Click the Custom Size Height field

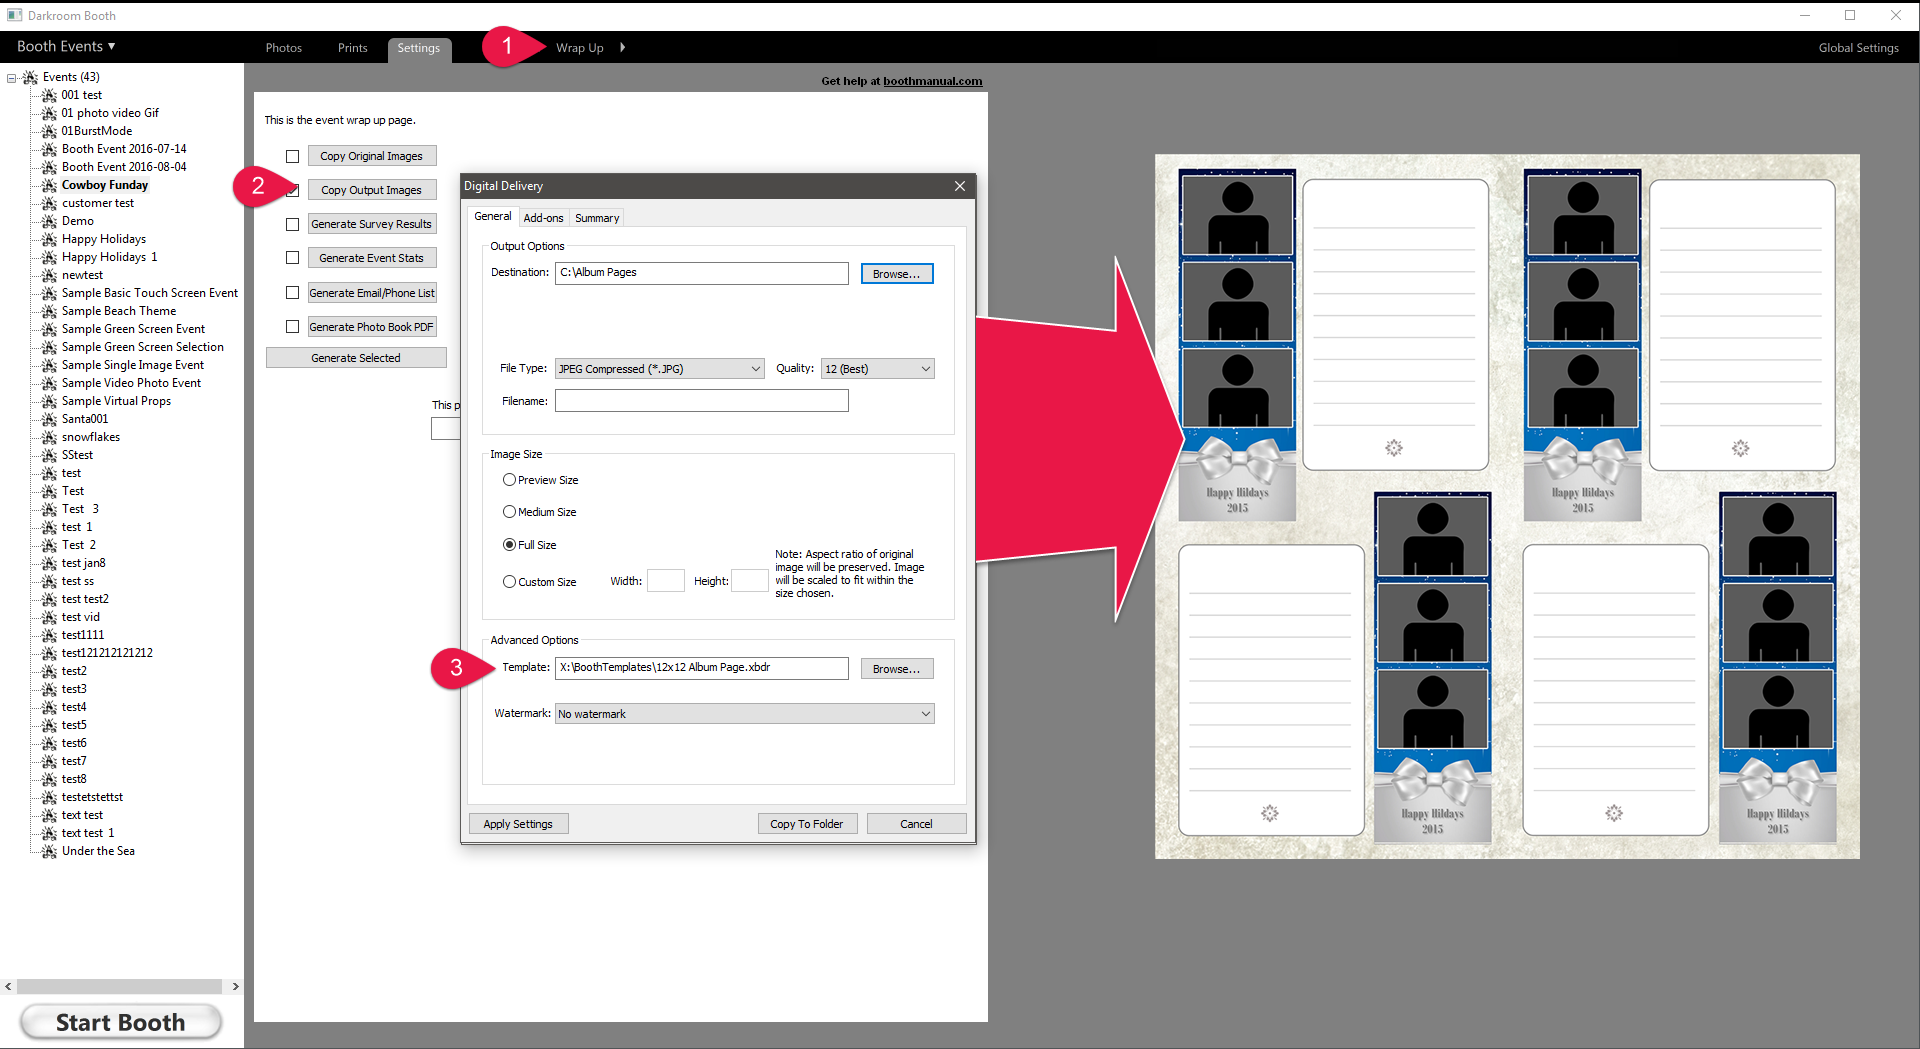click(x=750, y=581)
